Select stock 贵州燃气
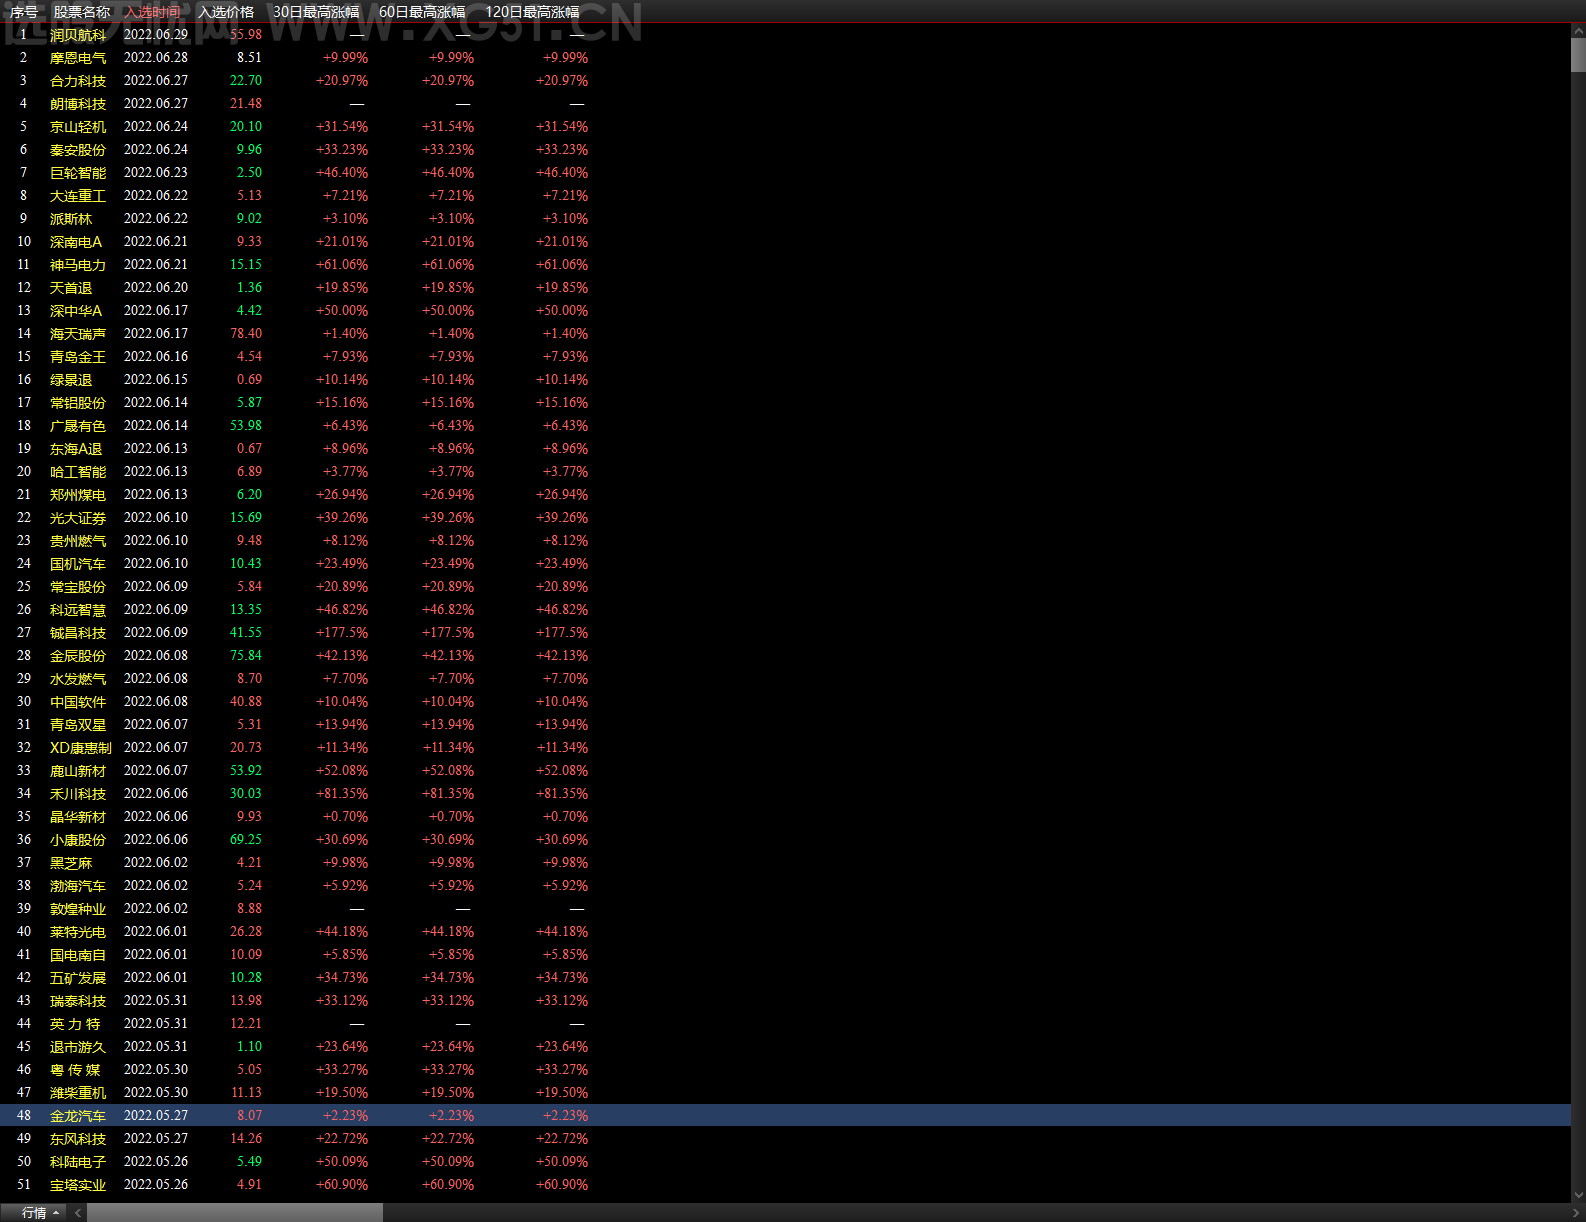 tap(78, 541)
